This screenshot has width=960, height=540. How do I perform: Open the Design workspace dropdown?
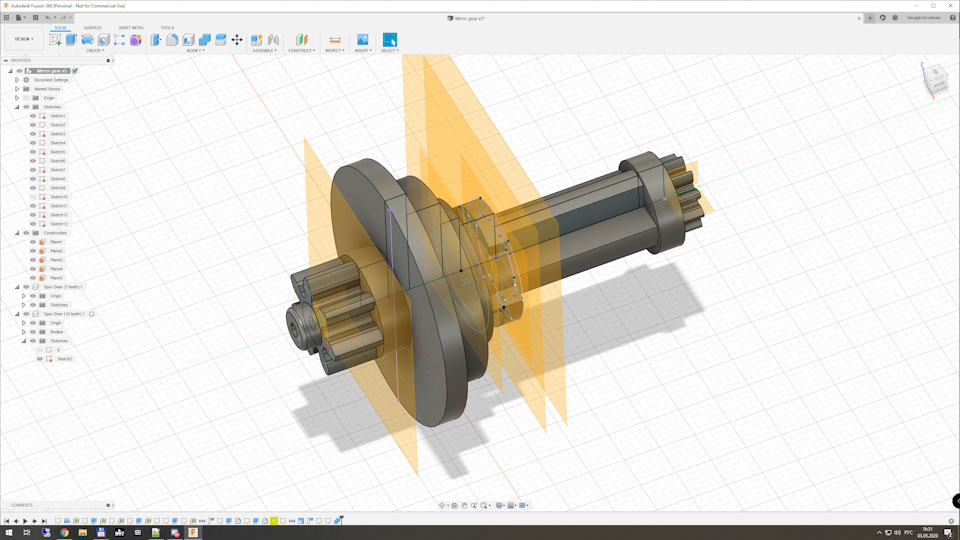22,40
